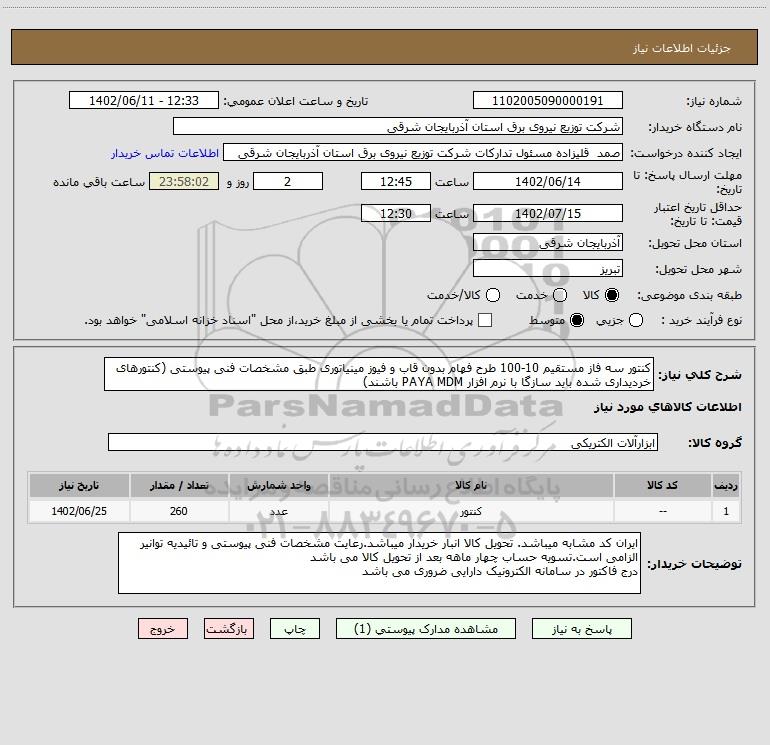The image size is (770, 745).
Task: Click column header نام کالا
Action: (471, 486)
